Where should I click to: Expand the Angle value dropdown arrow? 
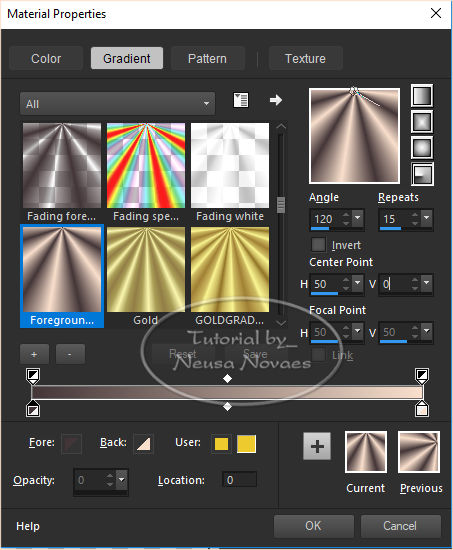(x=358, y=218)
